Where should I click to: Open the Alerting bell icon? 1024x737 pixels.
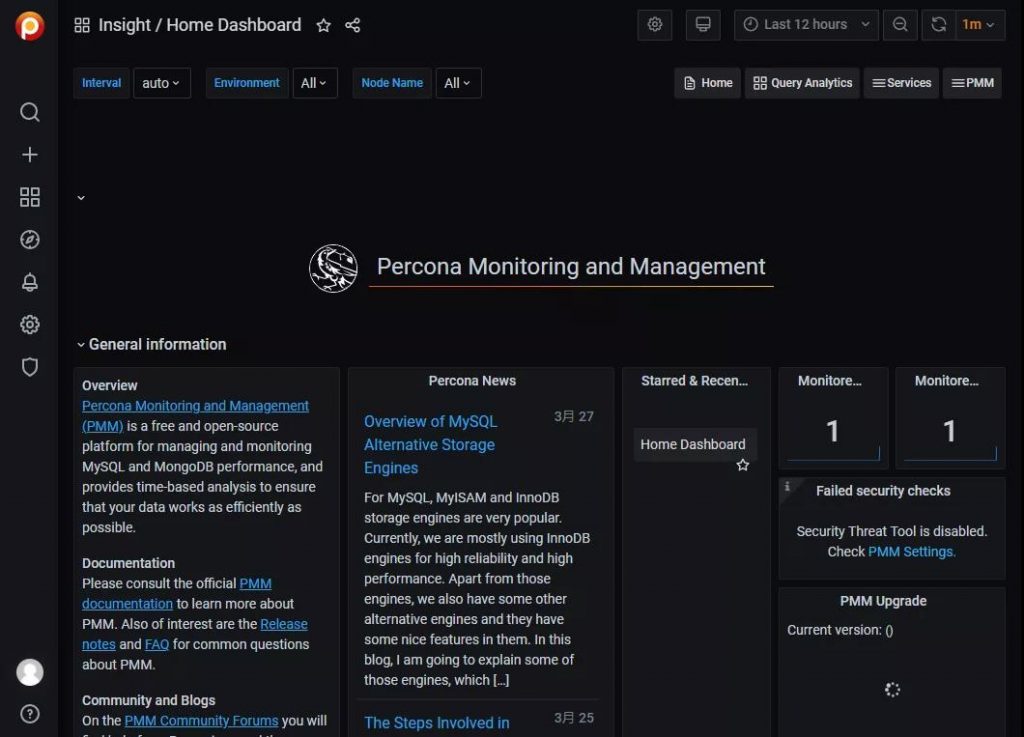tap(29, 282)
